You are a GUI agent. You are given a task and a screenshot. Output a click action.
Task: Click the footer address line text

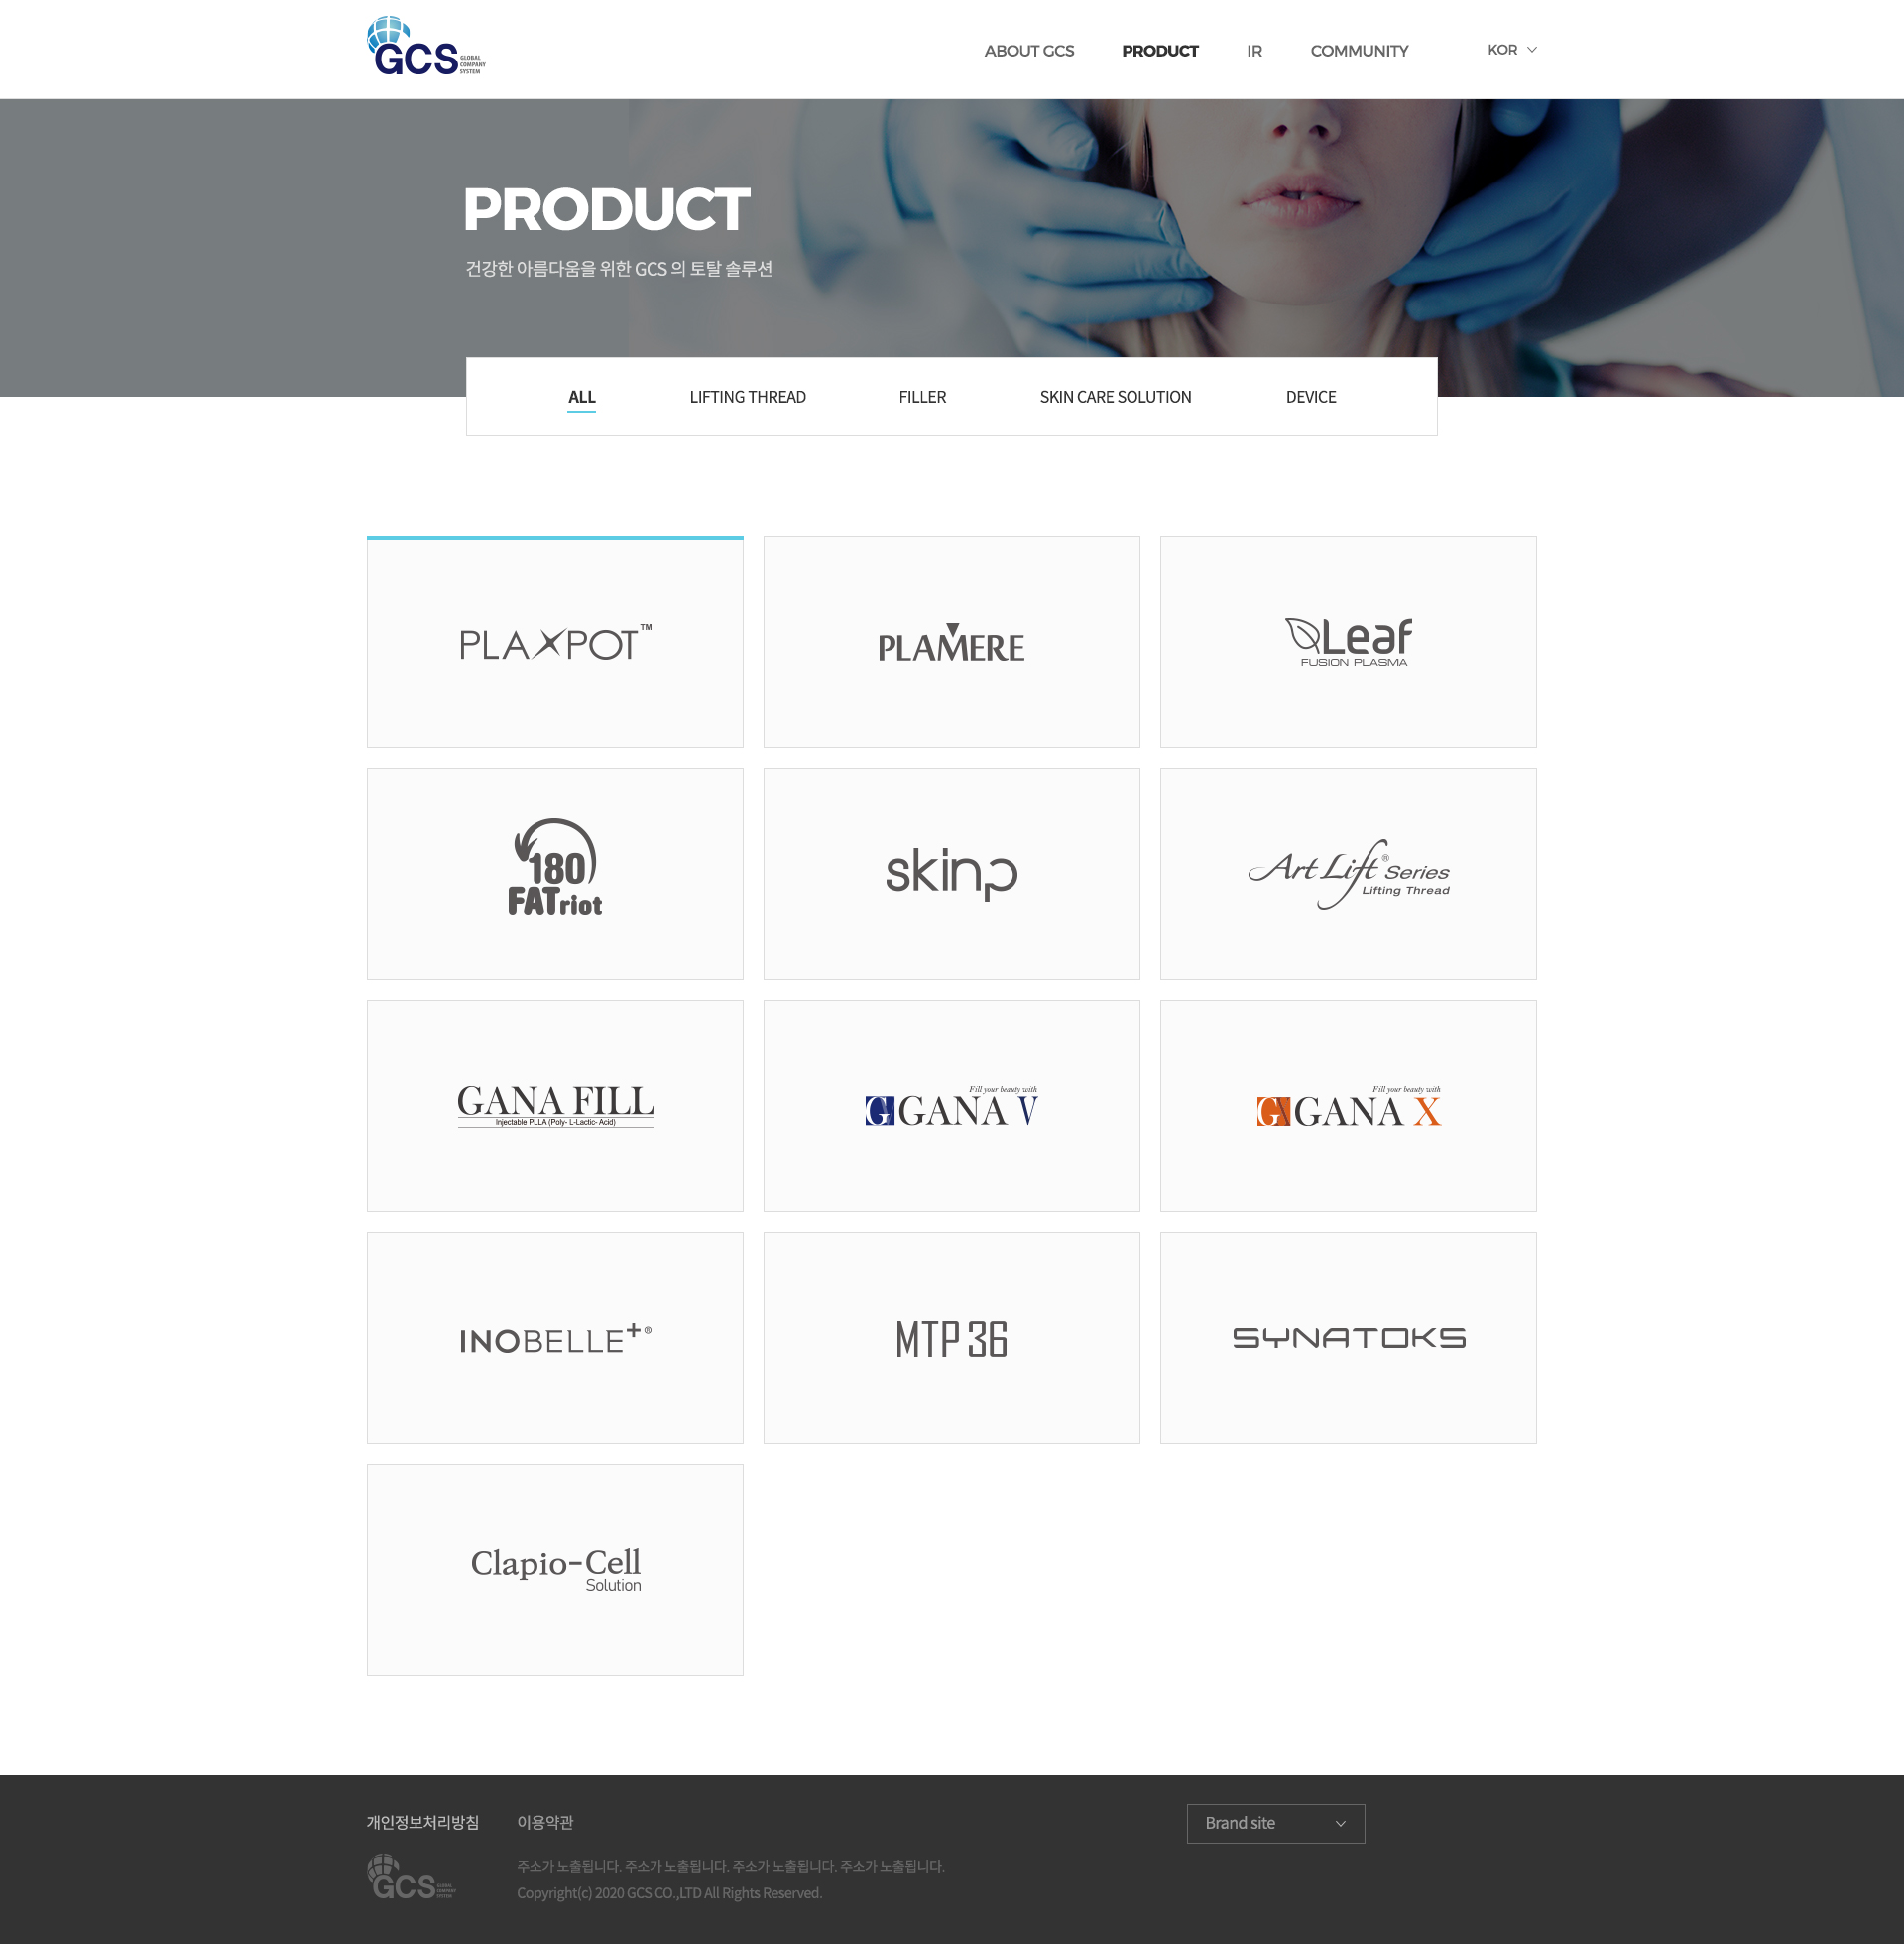pos(730,1867)
